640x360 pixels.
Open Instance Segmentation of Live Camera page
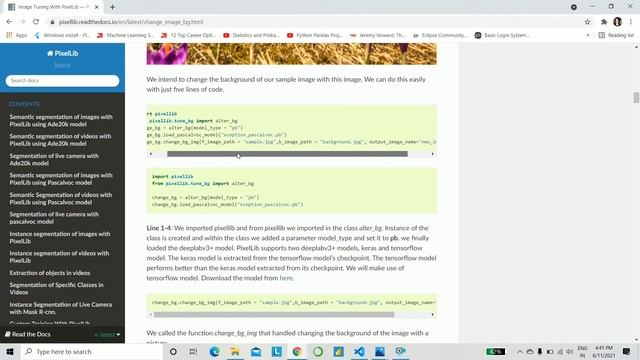click(60, 308)
